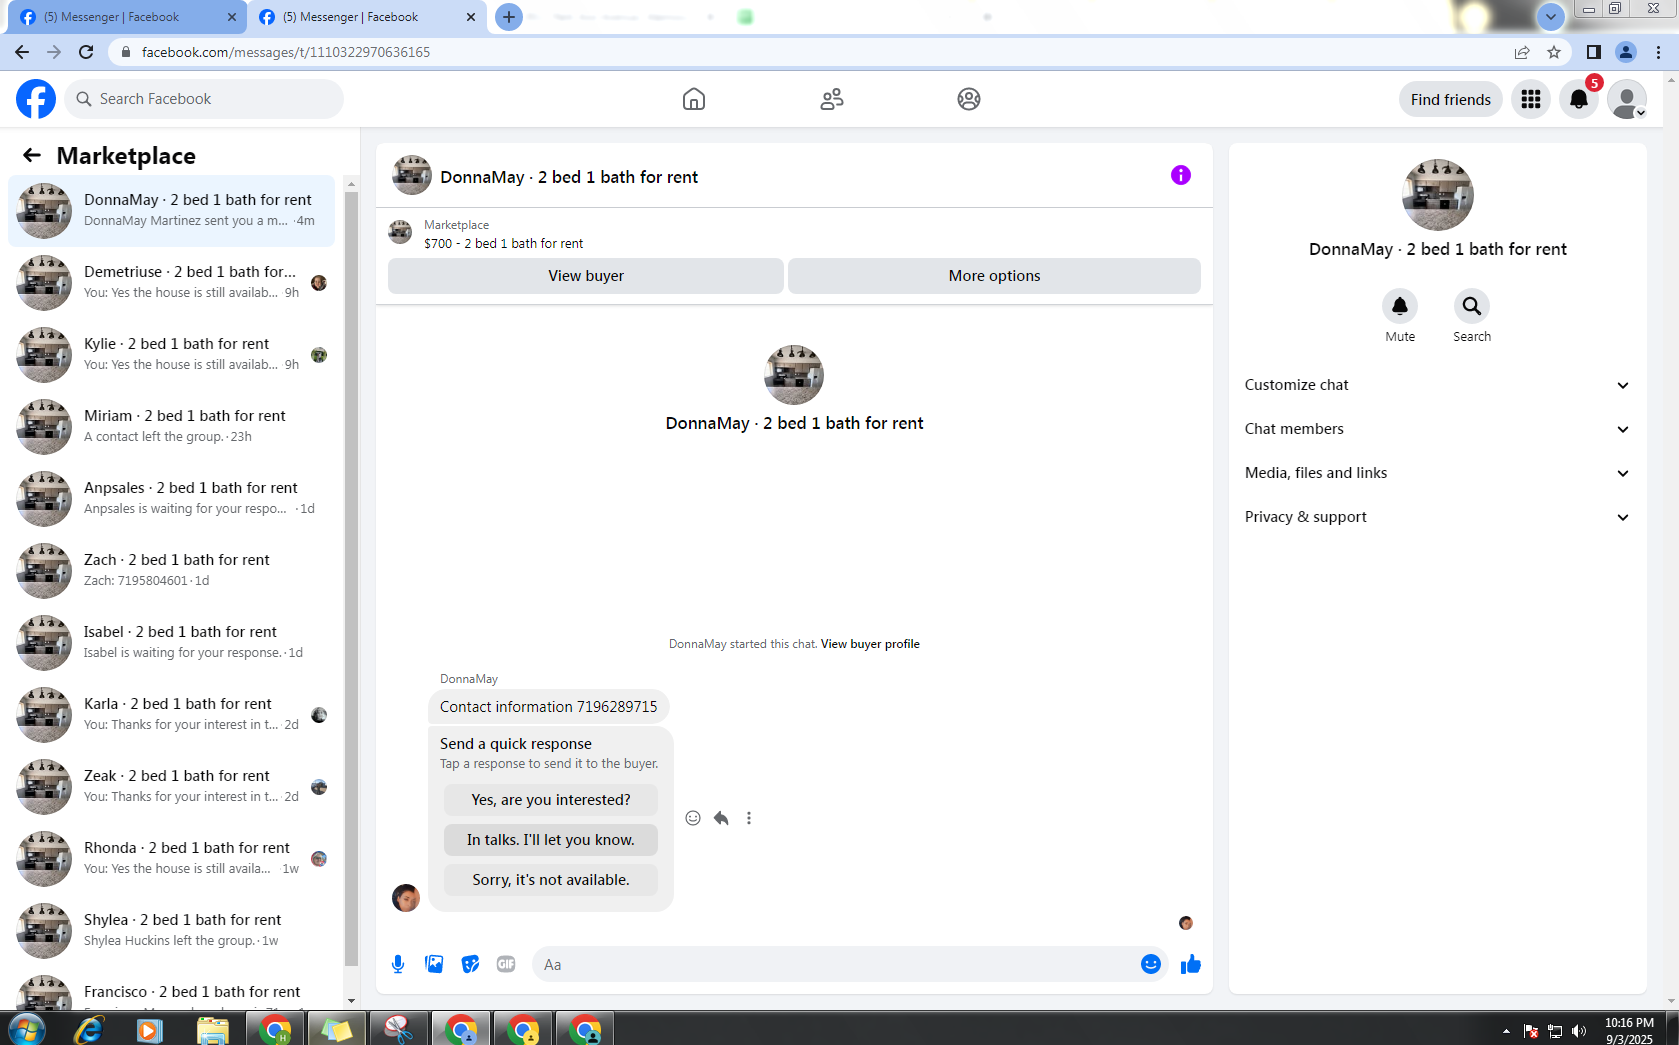Open the account profile menu avatar
Screen dimensions: 1679x1045
coord(1627,99)
